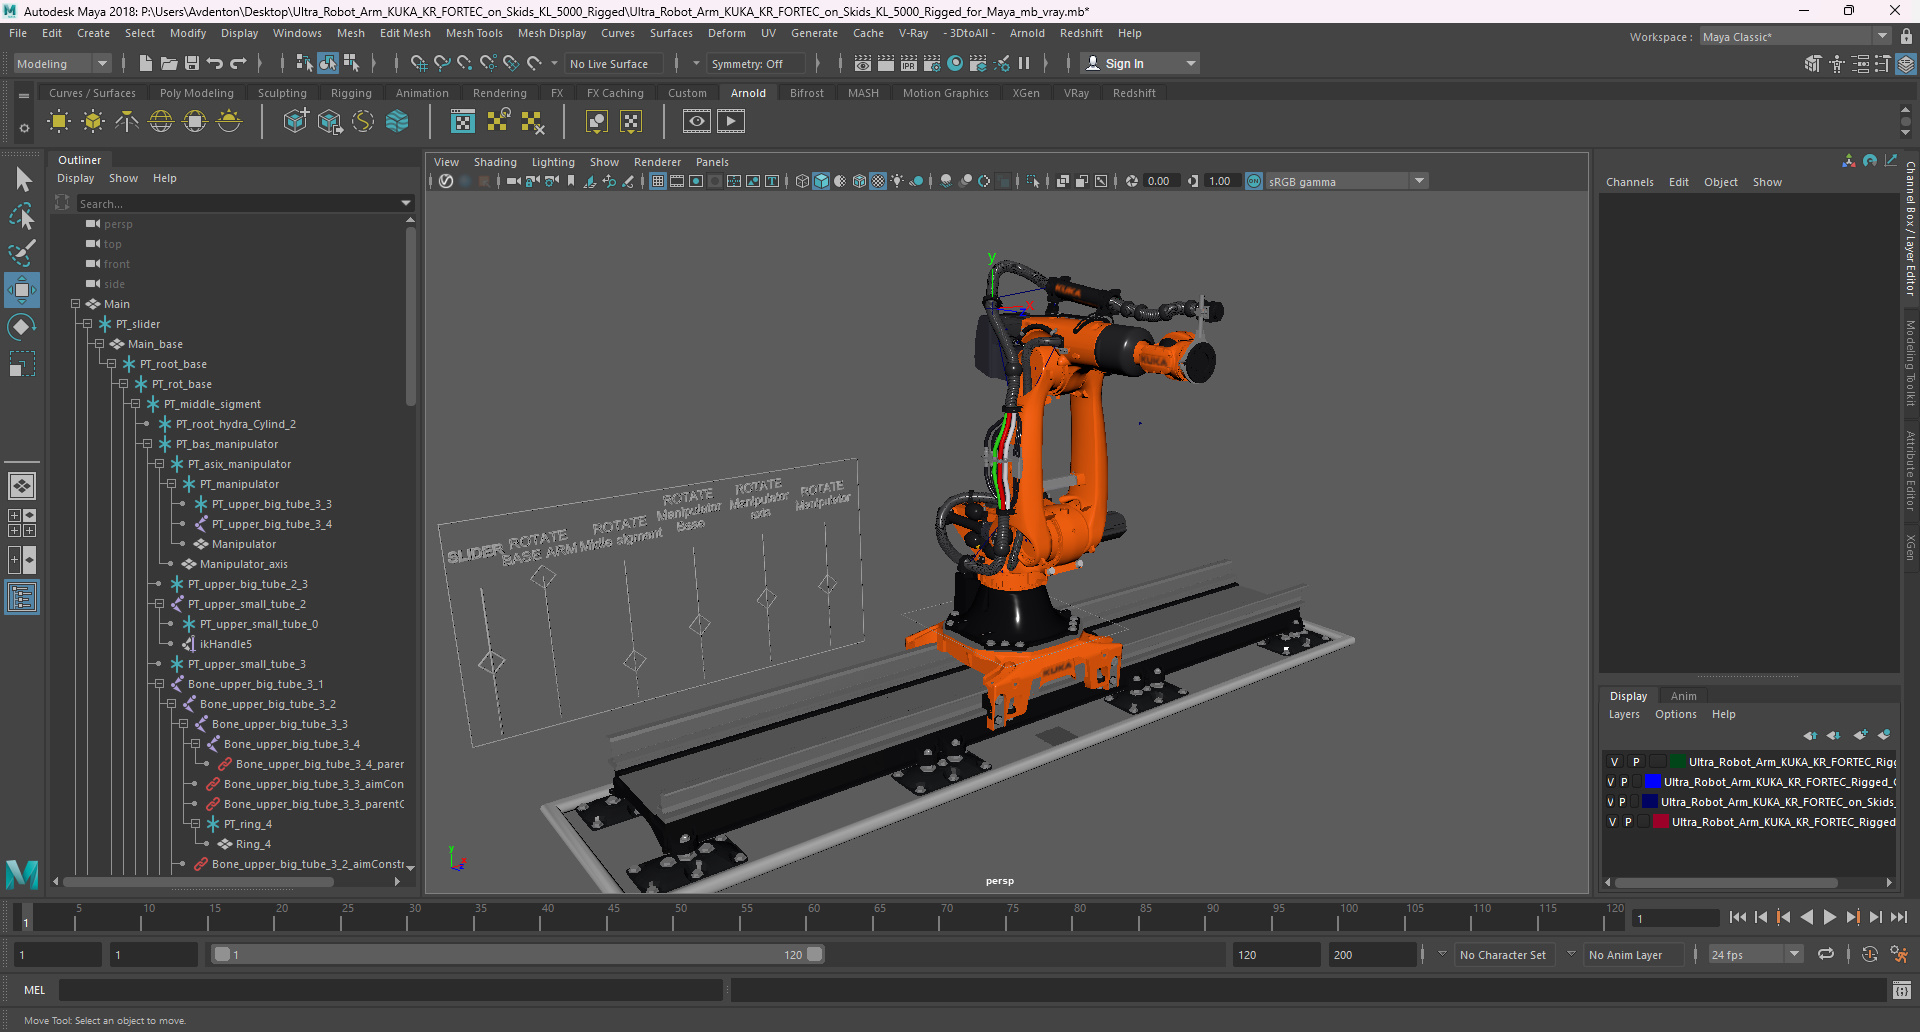The width and height of the screenshot is (1920, 1032).
Task: Collapse PT_manipulator node in Outliner
Action: [x=171, y=484]
